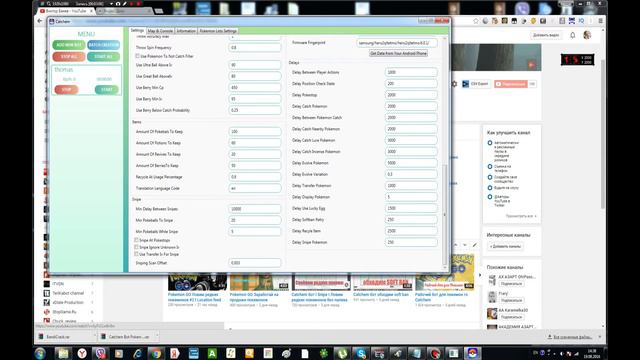Toggle Snipe At Pokestops checkbox
The width and height of the screenshot is (640, 360).
coord(136,240)
